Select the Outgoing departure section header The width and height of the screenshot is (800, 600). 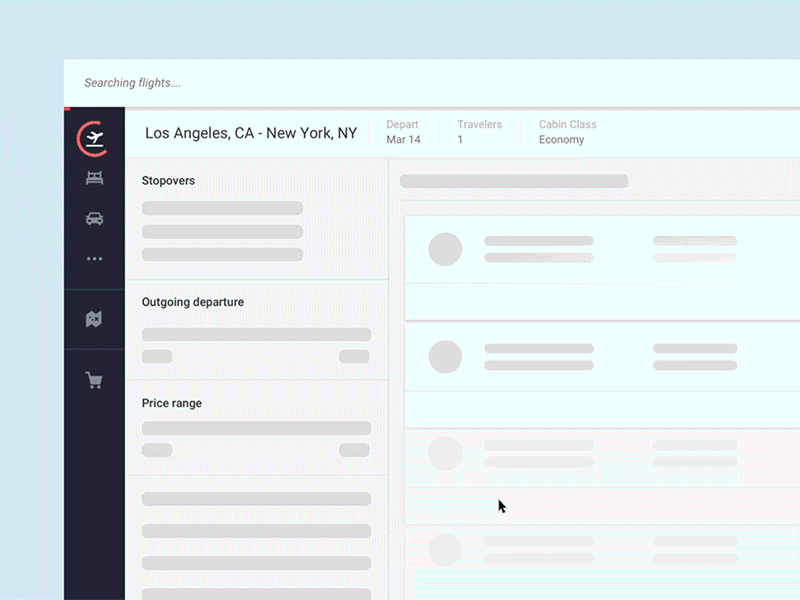(193, 301)
